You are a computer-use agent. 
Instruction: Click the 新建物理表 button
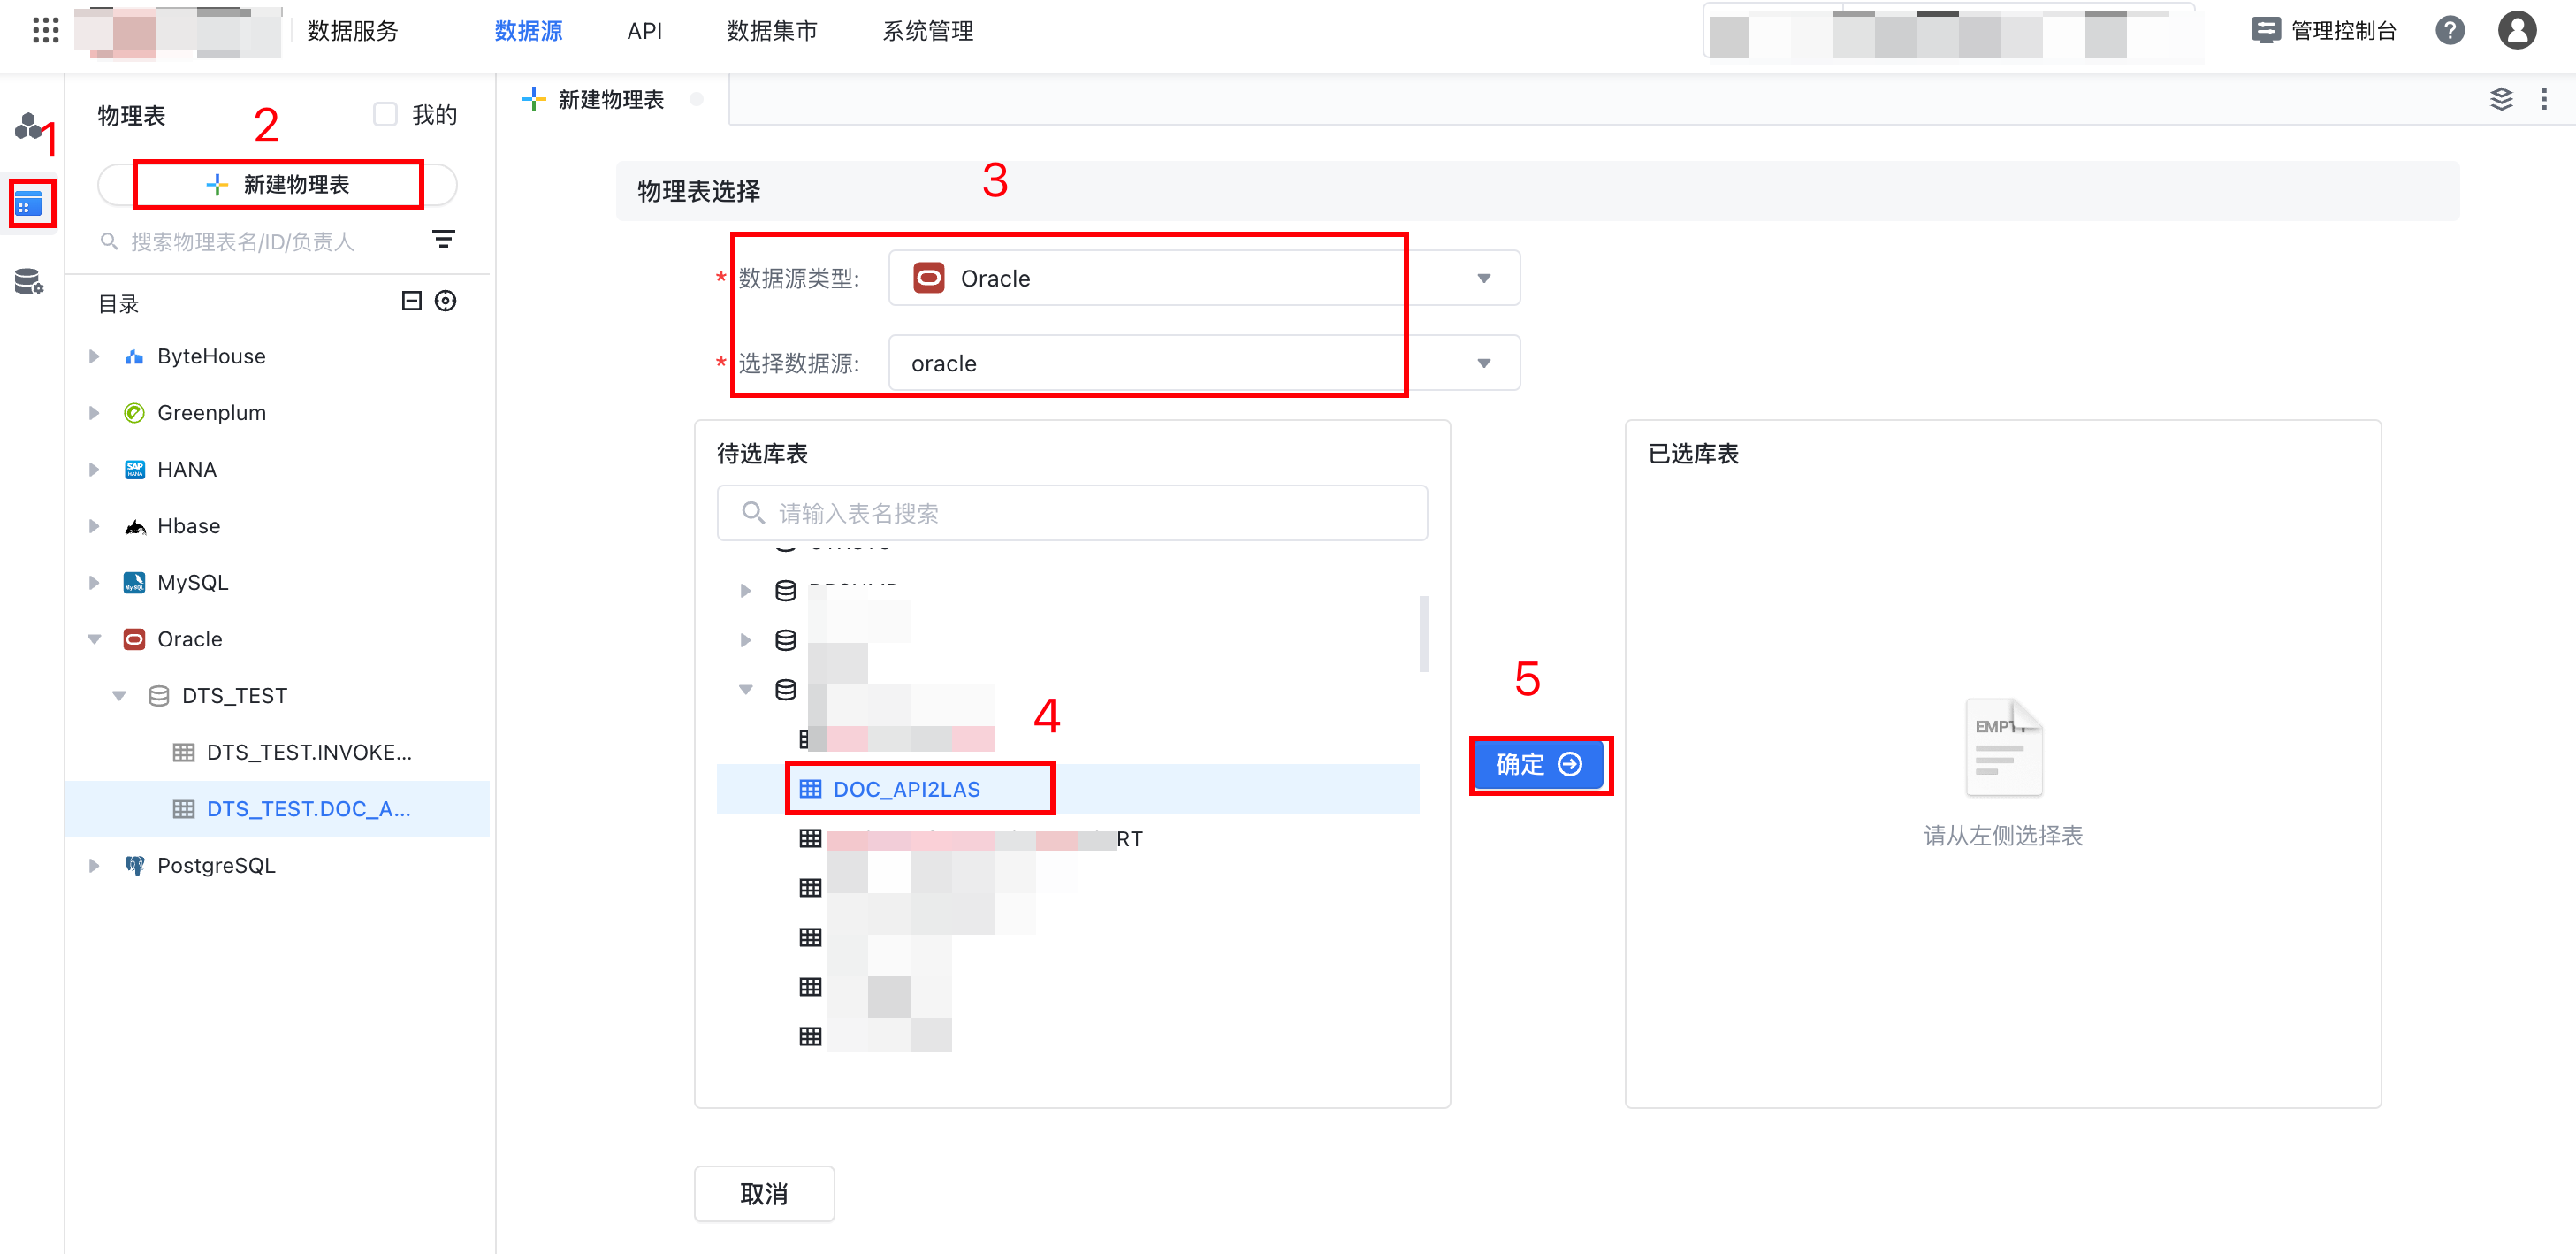pos(277,185)
